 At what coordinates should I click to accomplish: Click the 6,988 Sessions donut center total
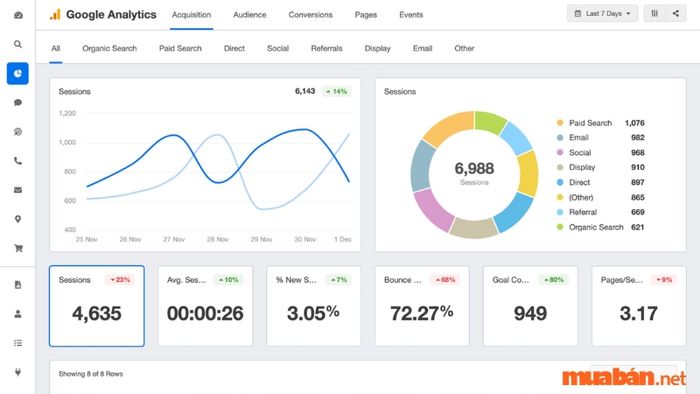tap(474, 173)
